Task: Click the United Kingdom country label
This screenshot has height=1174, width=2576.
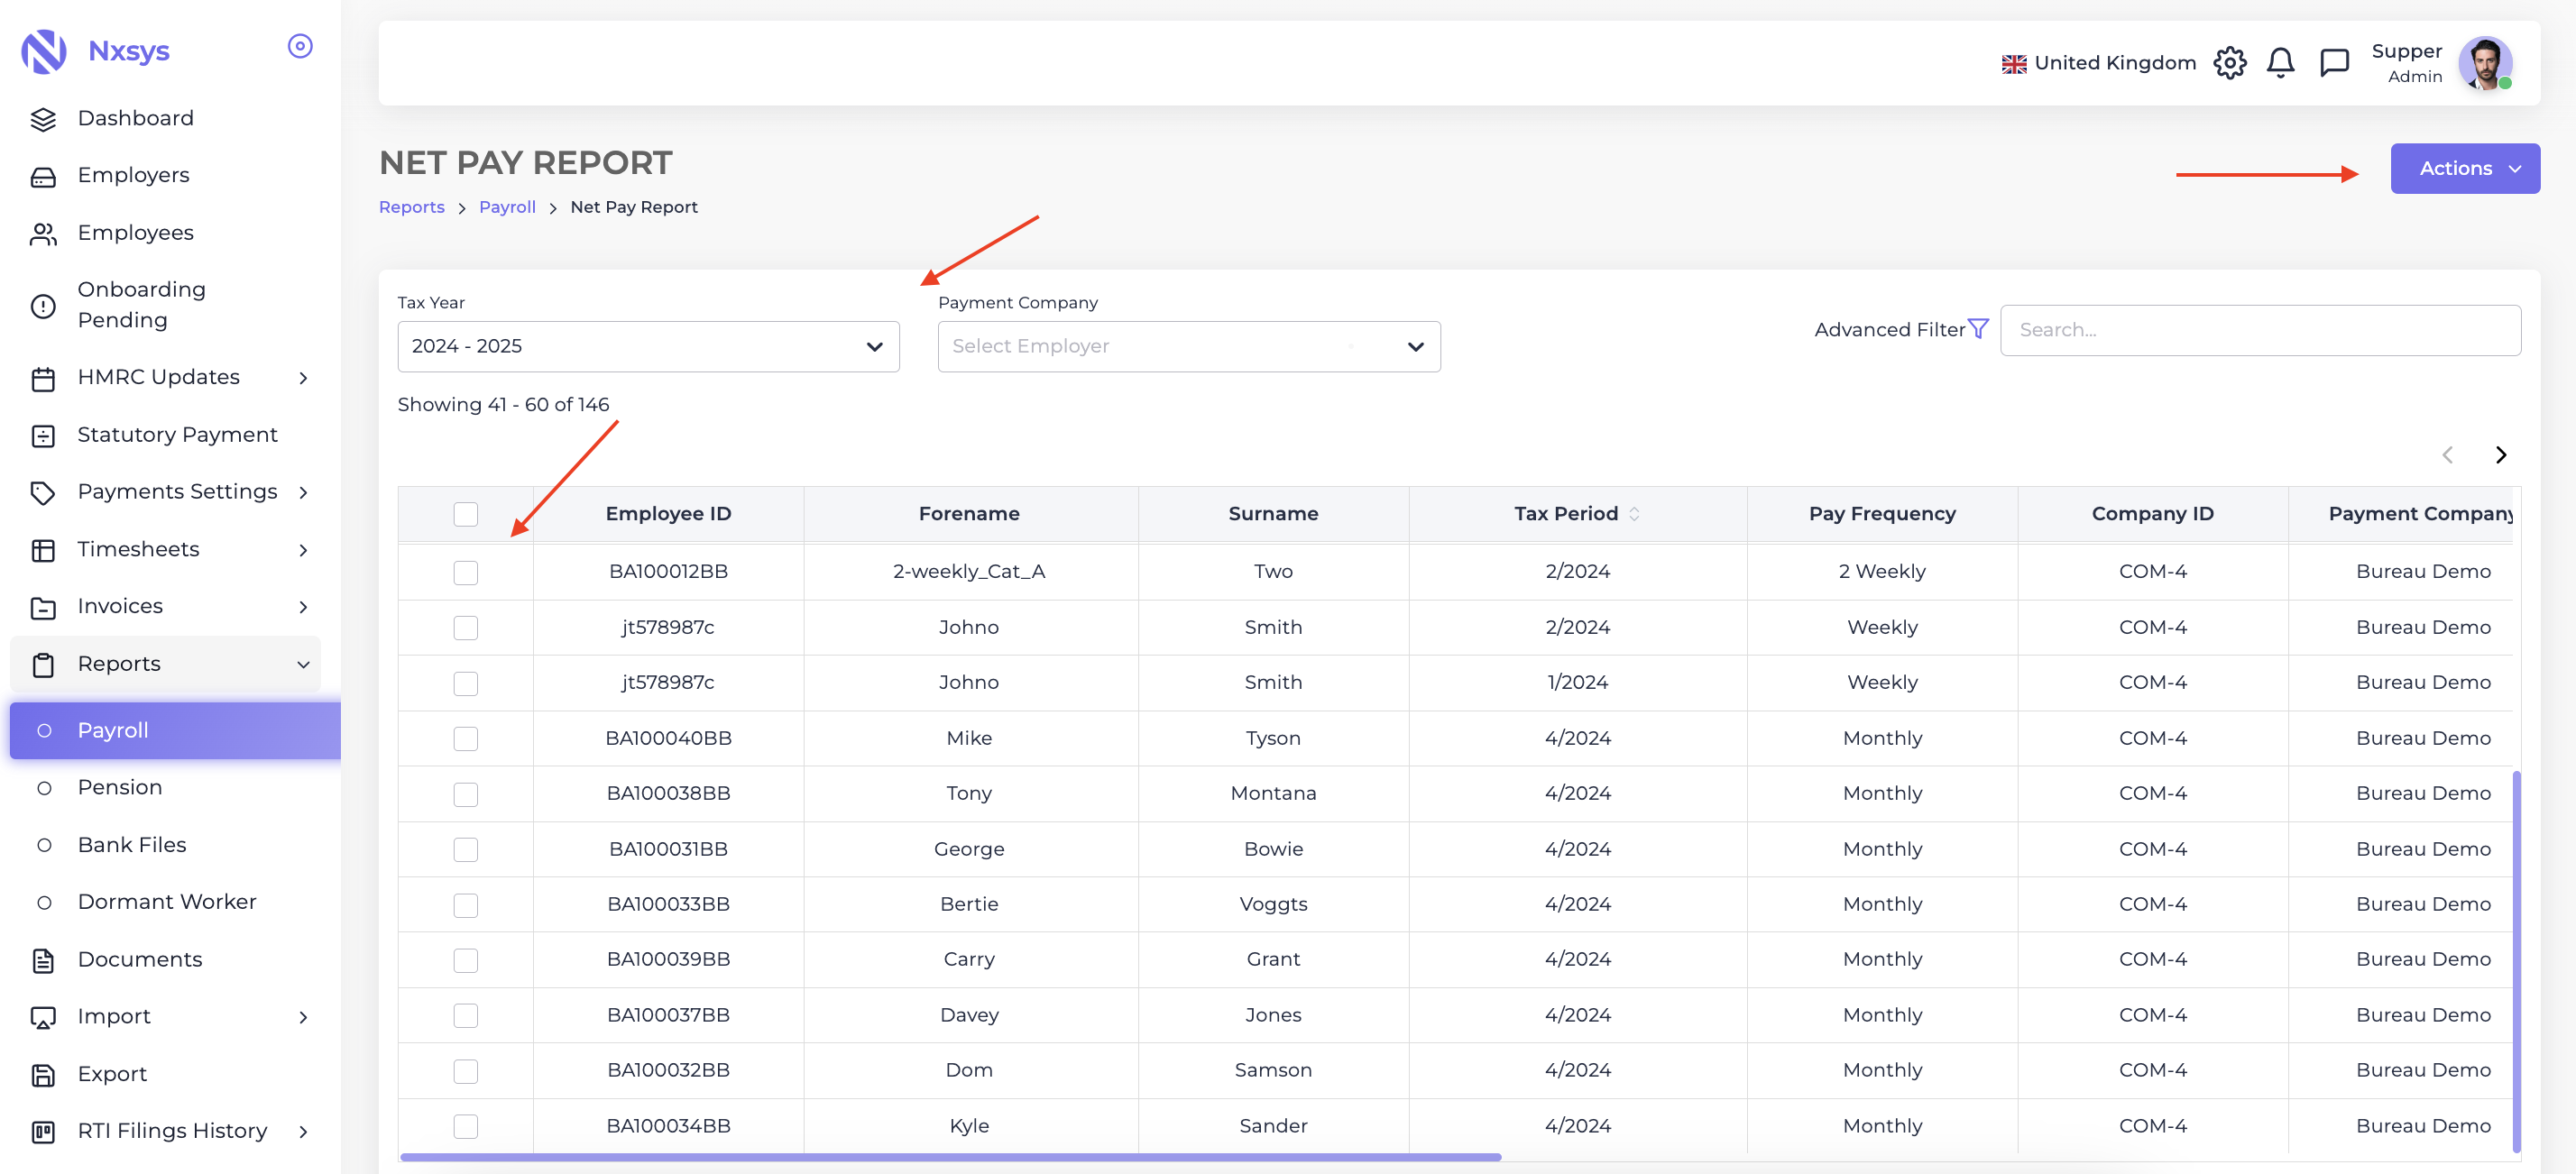Action: 2114,63
